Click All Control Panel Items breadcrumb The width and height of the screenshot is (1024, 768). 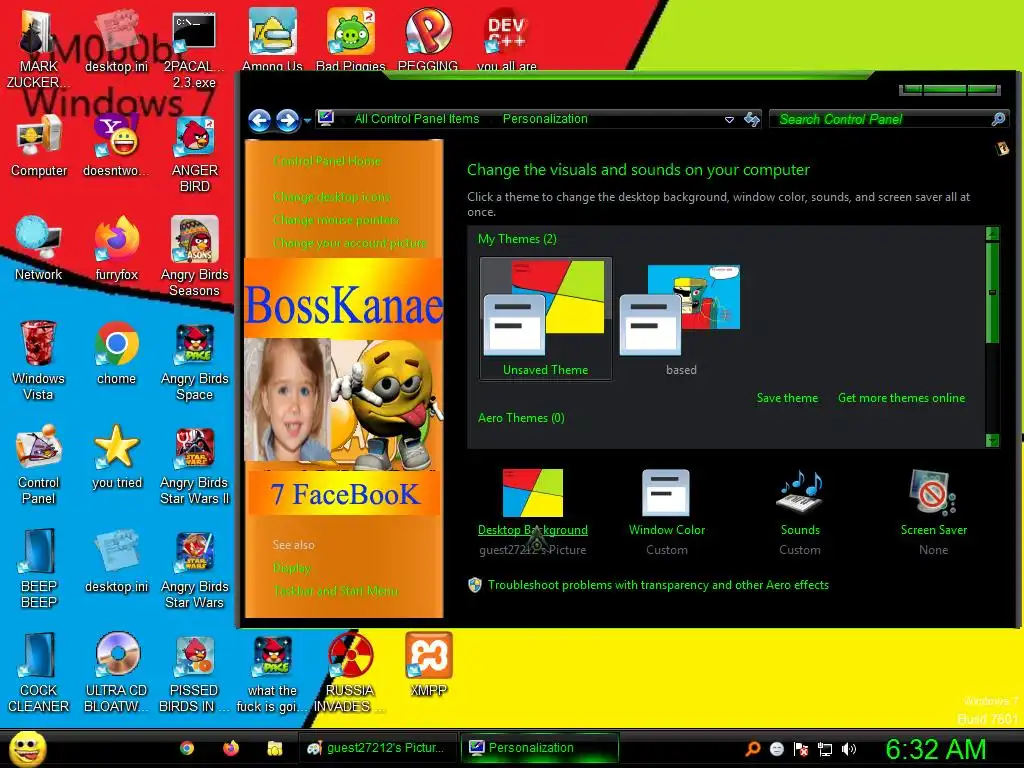tap(417, 119)
